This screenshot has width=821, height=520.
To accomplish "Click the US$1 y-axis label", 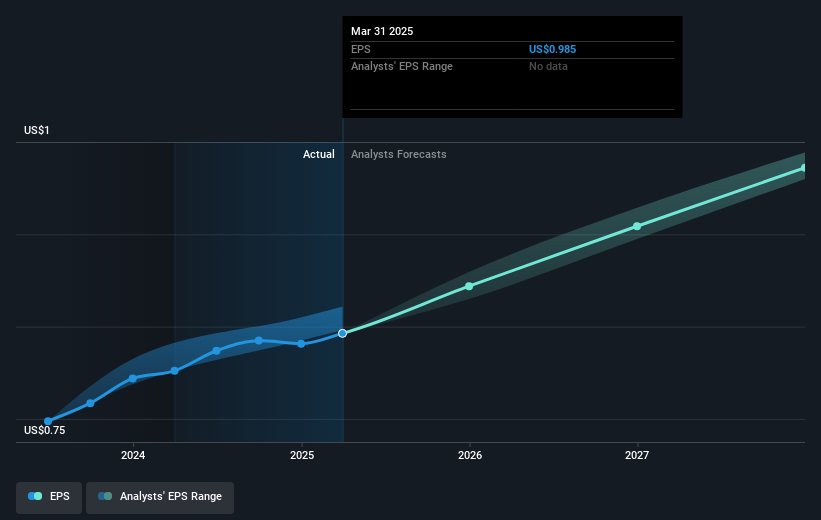I will point(37,130).
